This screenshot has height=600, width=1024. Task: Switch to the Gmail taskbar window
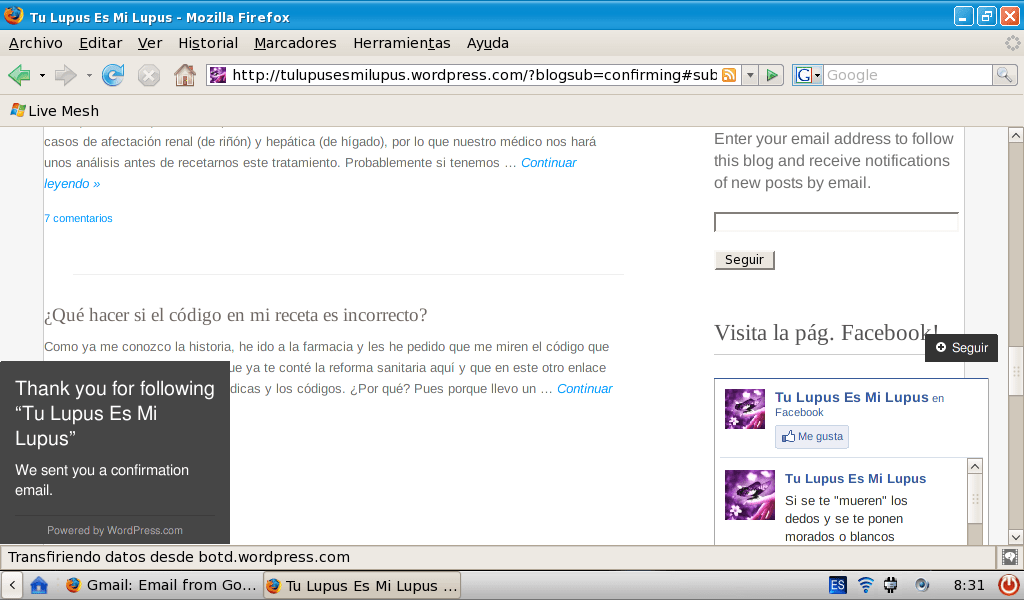click(161, 585)
